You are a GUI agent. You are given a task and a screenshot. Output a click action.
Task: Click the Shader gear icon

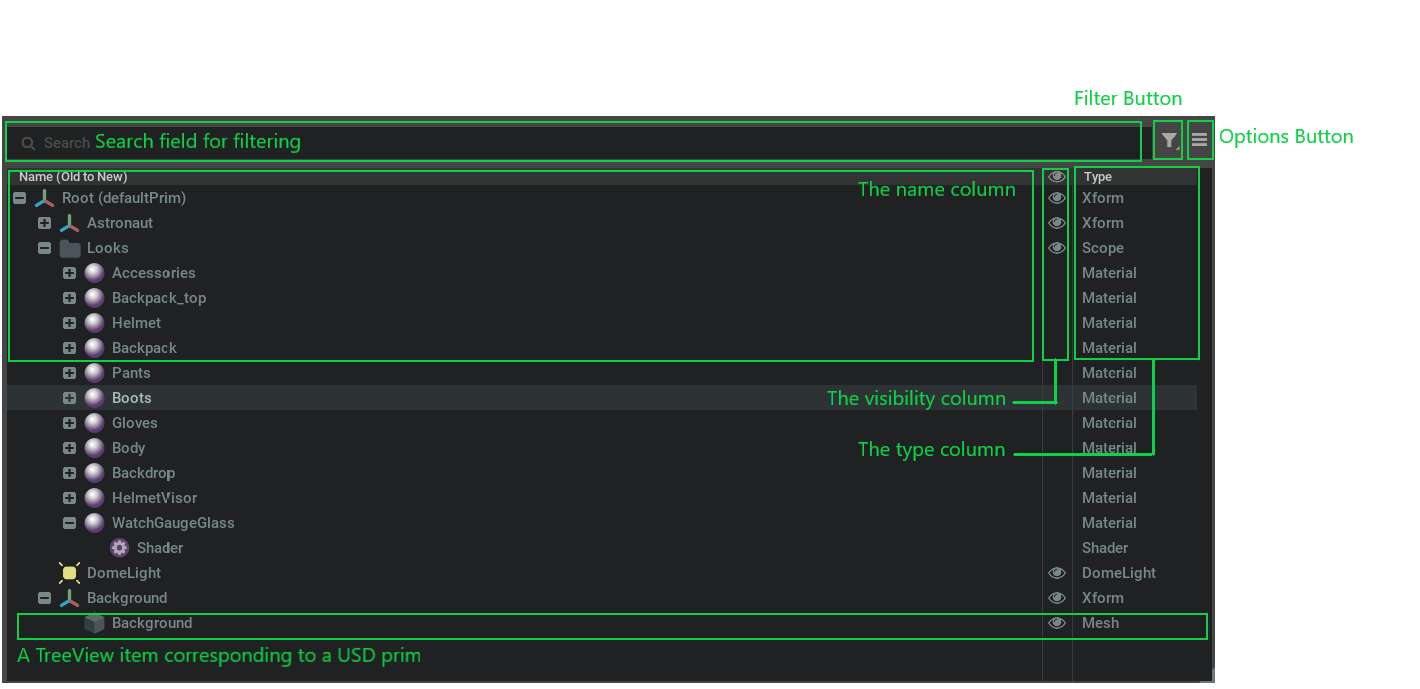(119, 548)
